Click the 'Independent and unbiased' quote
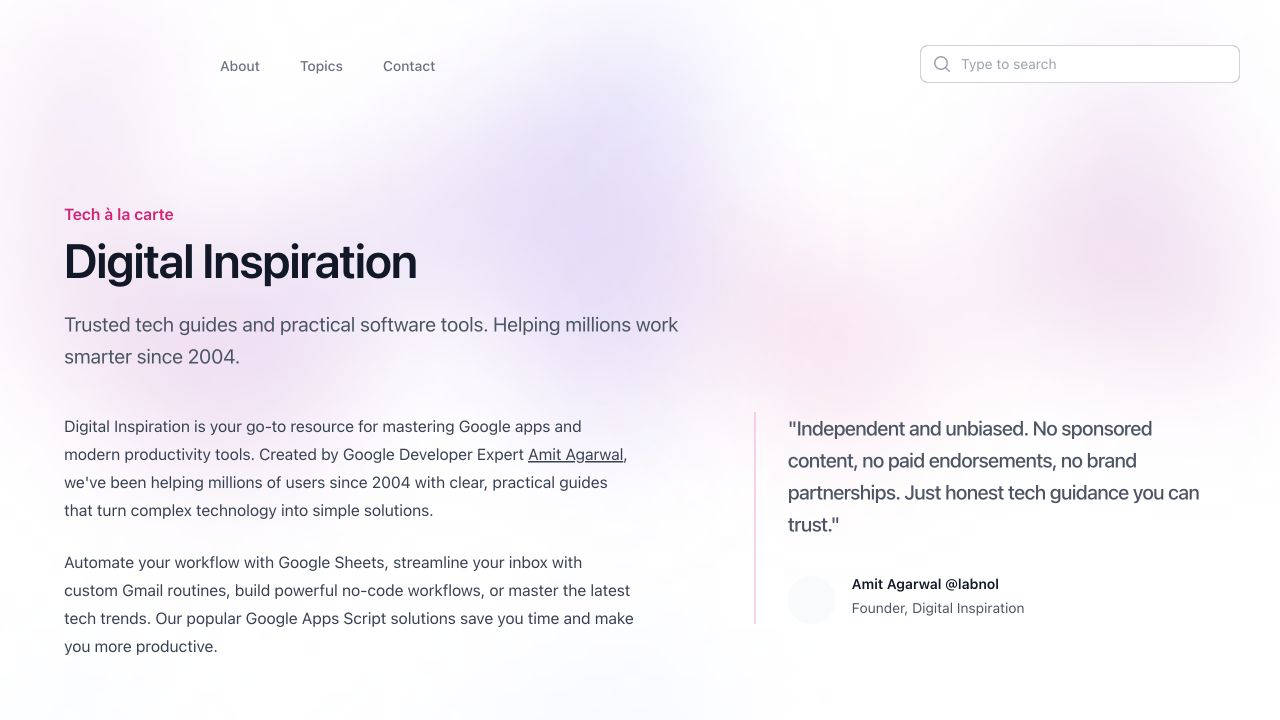This screenshot has width=1280, height=720. (x=994, y=476)
